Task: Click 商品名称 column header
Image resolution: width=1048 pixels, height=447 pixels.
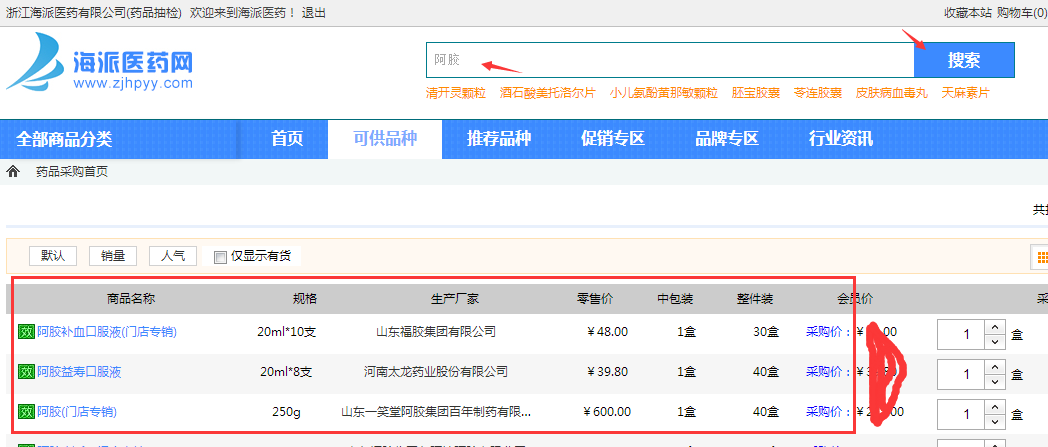Action: [x=131, y=299]
